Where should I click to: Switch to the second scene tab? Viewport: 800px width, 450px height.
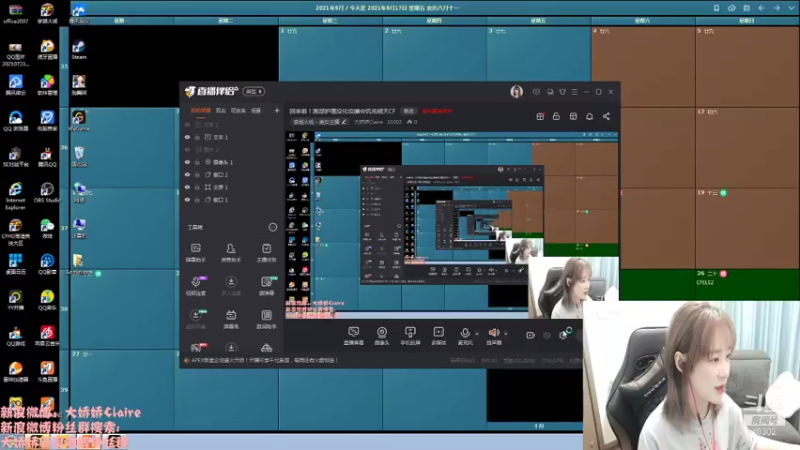[x=220, y=110]
